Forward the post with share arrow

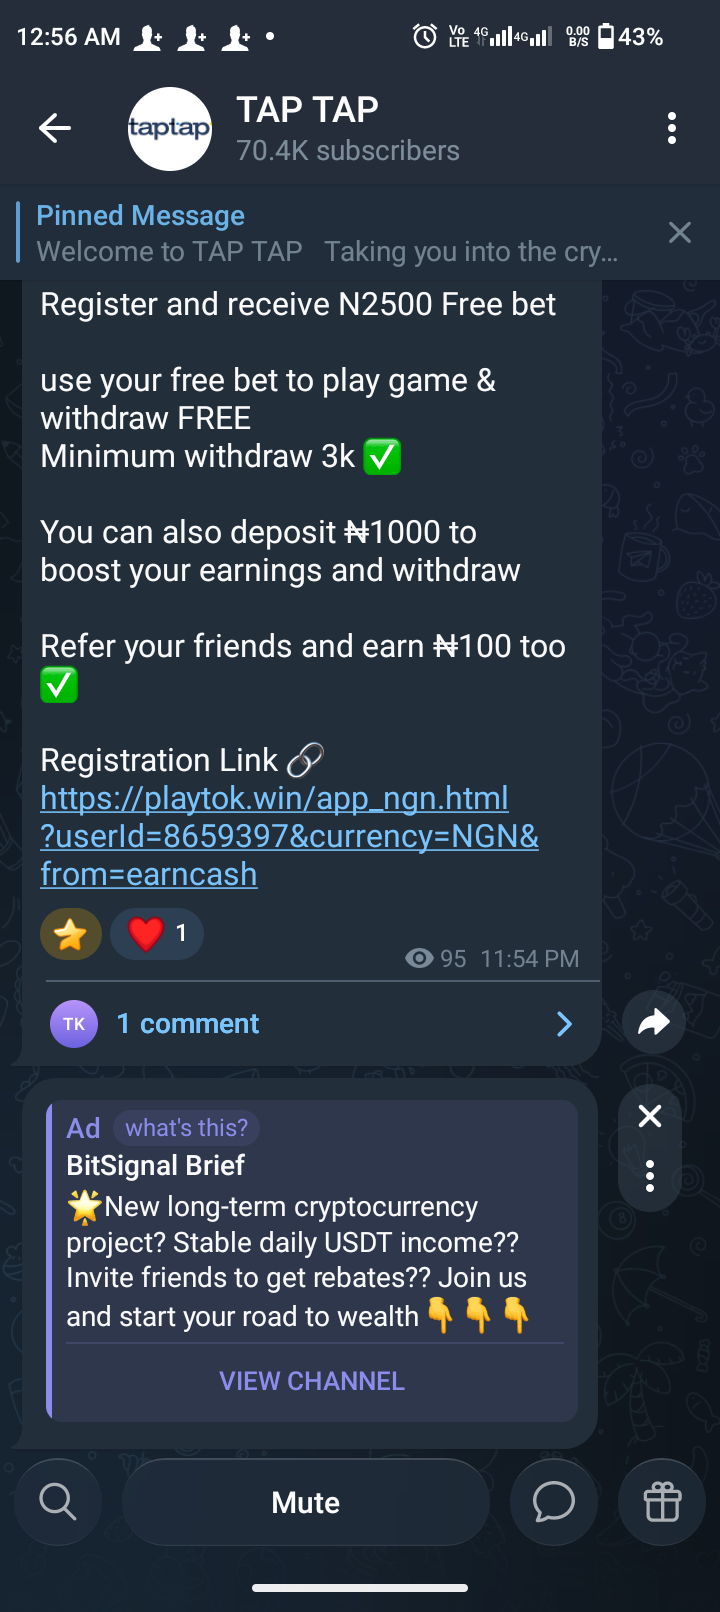pyautogui.click(x=653, y=1022)
